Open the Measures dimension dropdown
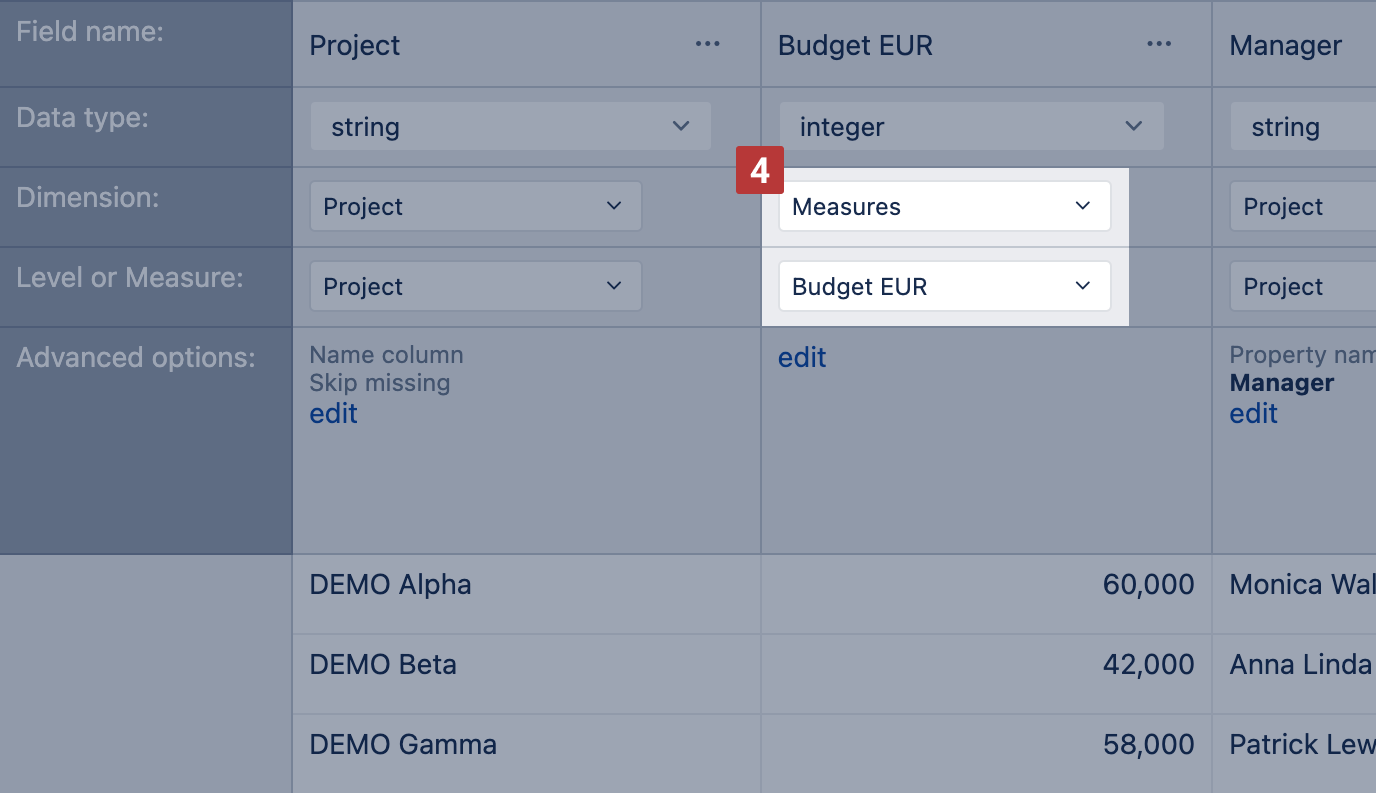This screenshot has width=1376, height=793. tap(944, 207)
